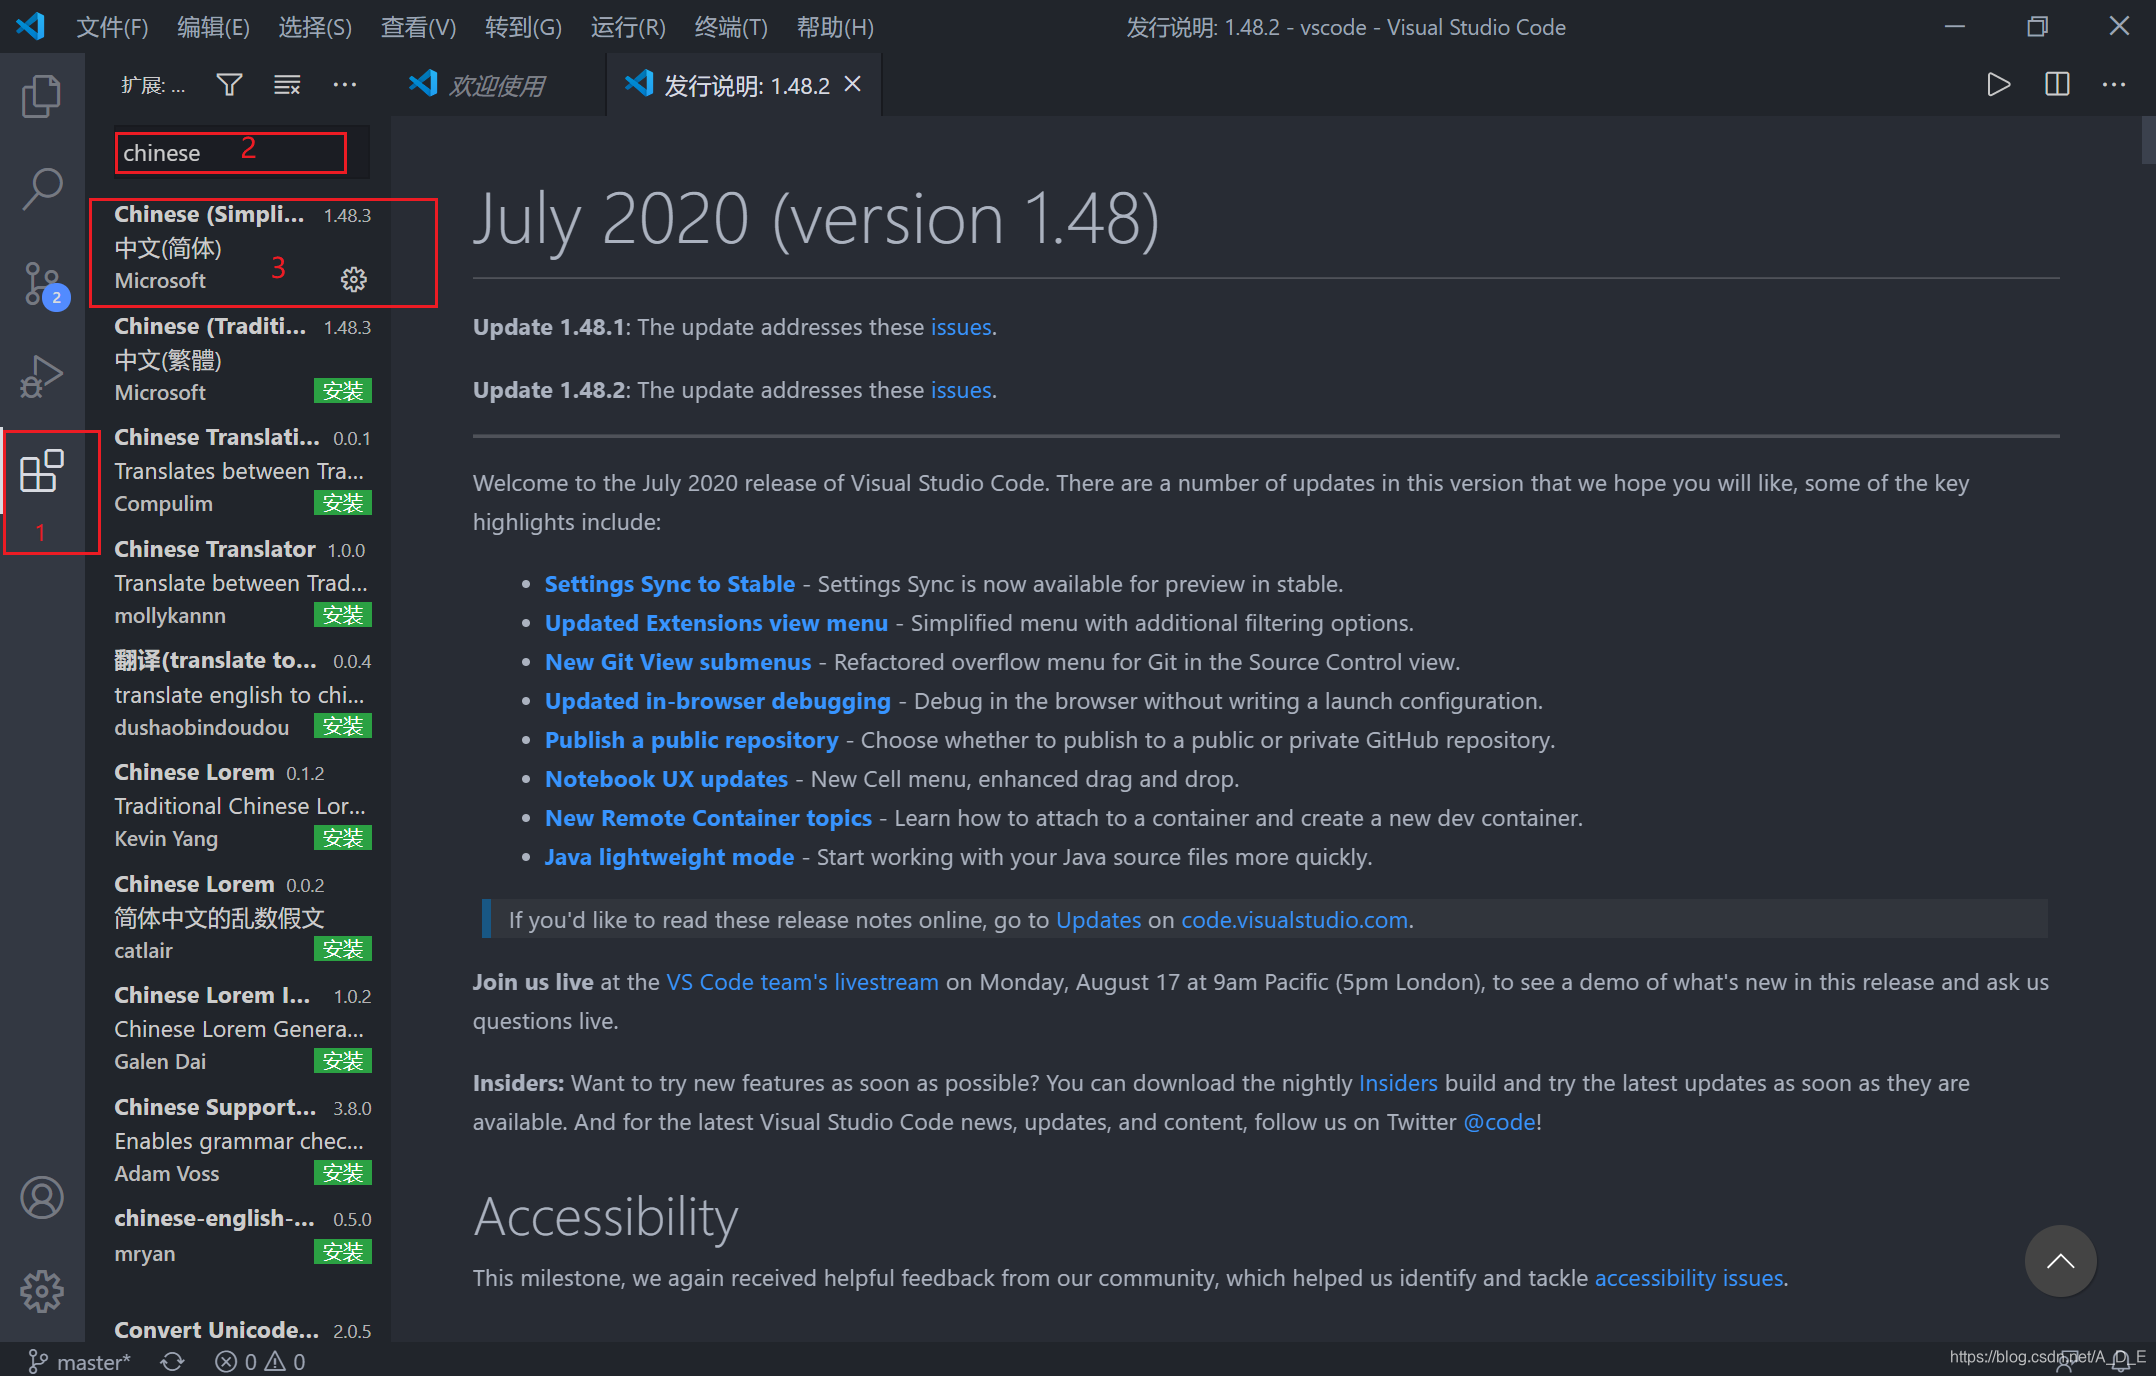Open editor more actions ellipsis
This screenshot has width=2156, height=1376.
pos(2114,85)
